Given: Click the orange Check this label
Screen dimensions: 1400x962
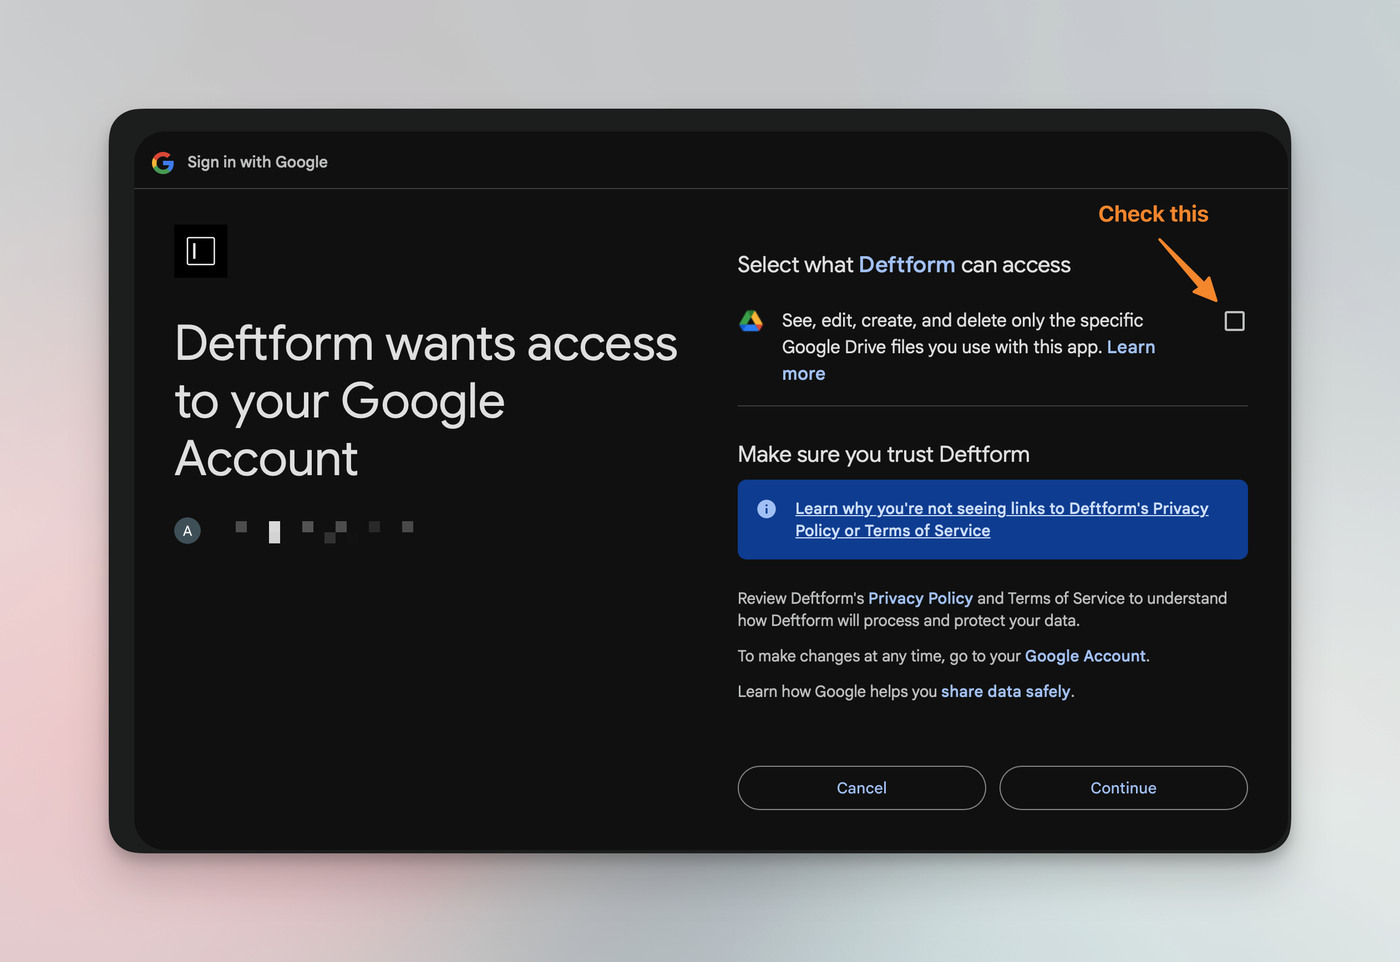Looking at the screenshot, I should (x=1153, y=214).
